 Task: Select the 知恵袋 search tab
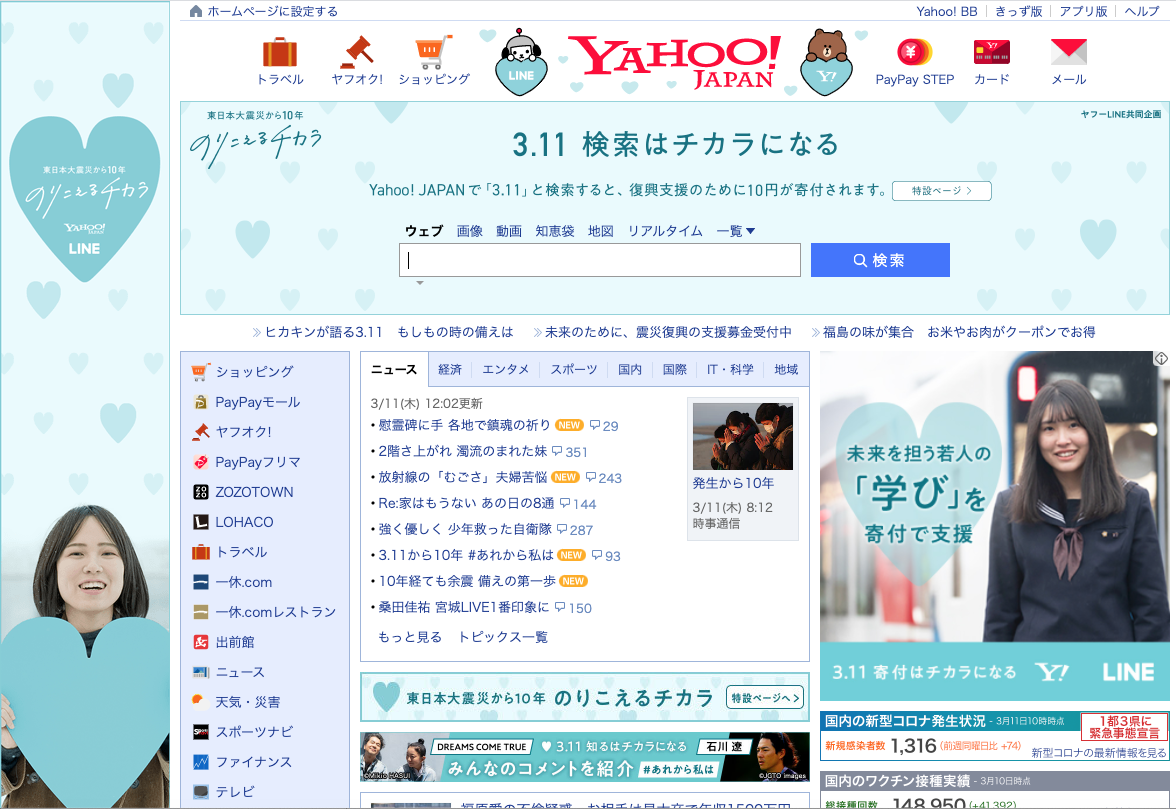point(555,231)
